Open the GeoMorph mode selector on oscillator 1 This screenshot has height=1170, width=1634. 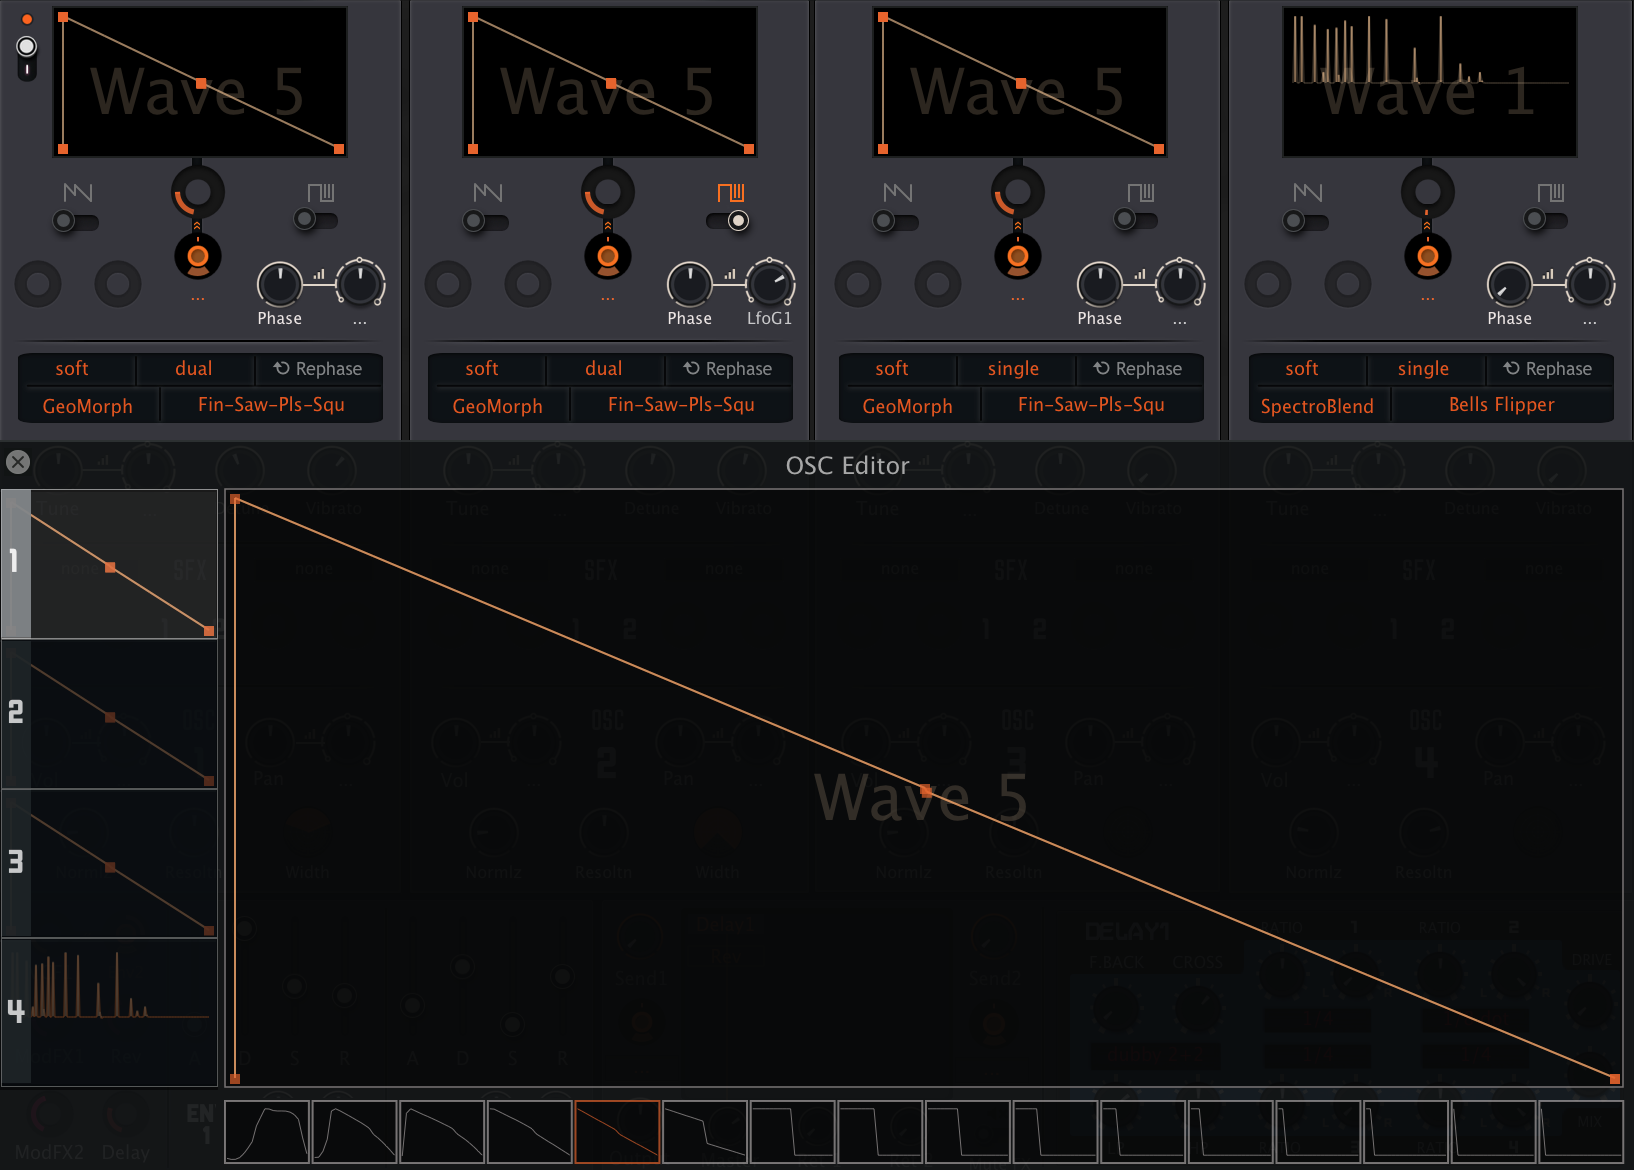[88, 406]
